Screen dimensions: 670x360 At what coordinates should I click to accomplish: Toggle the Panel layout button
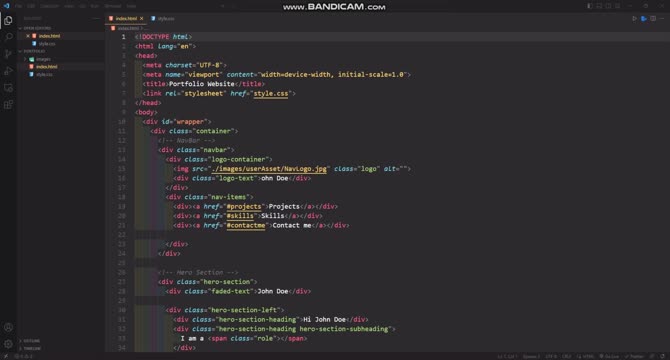click(x=599, y=6)
